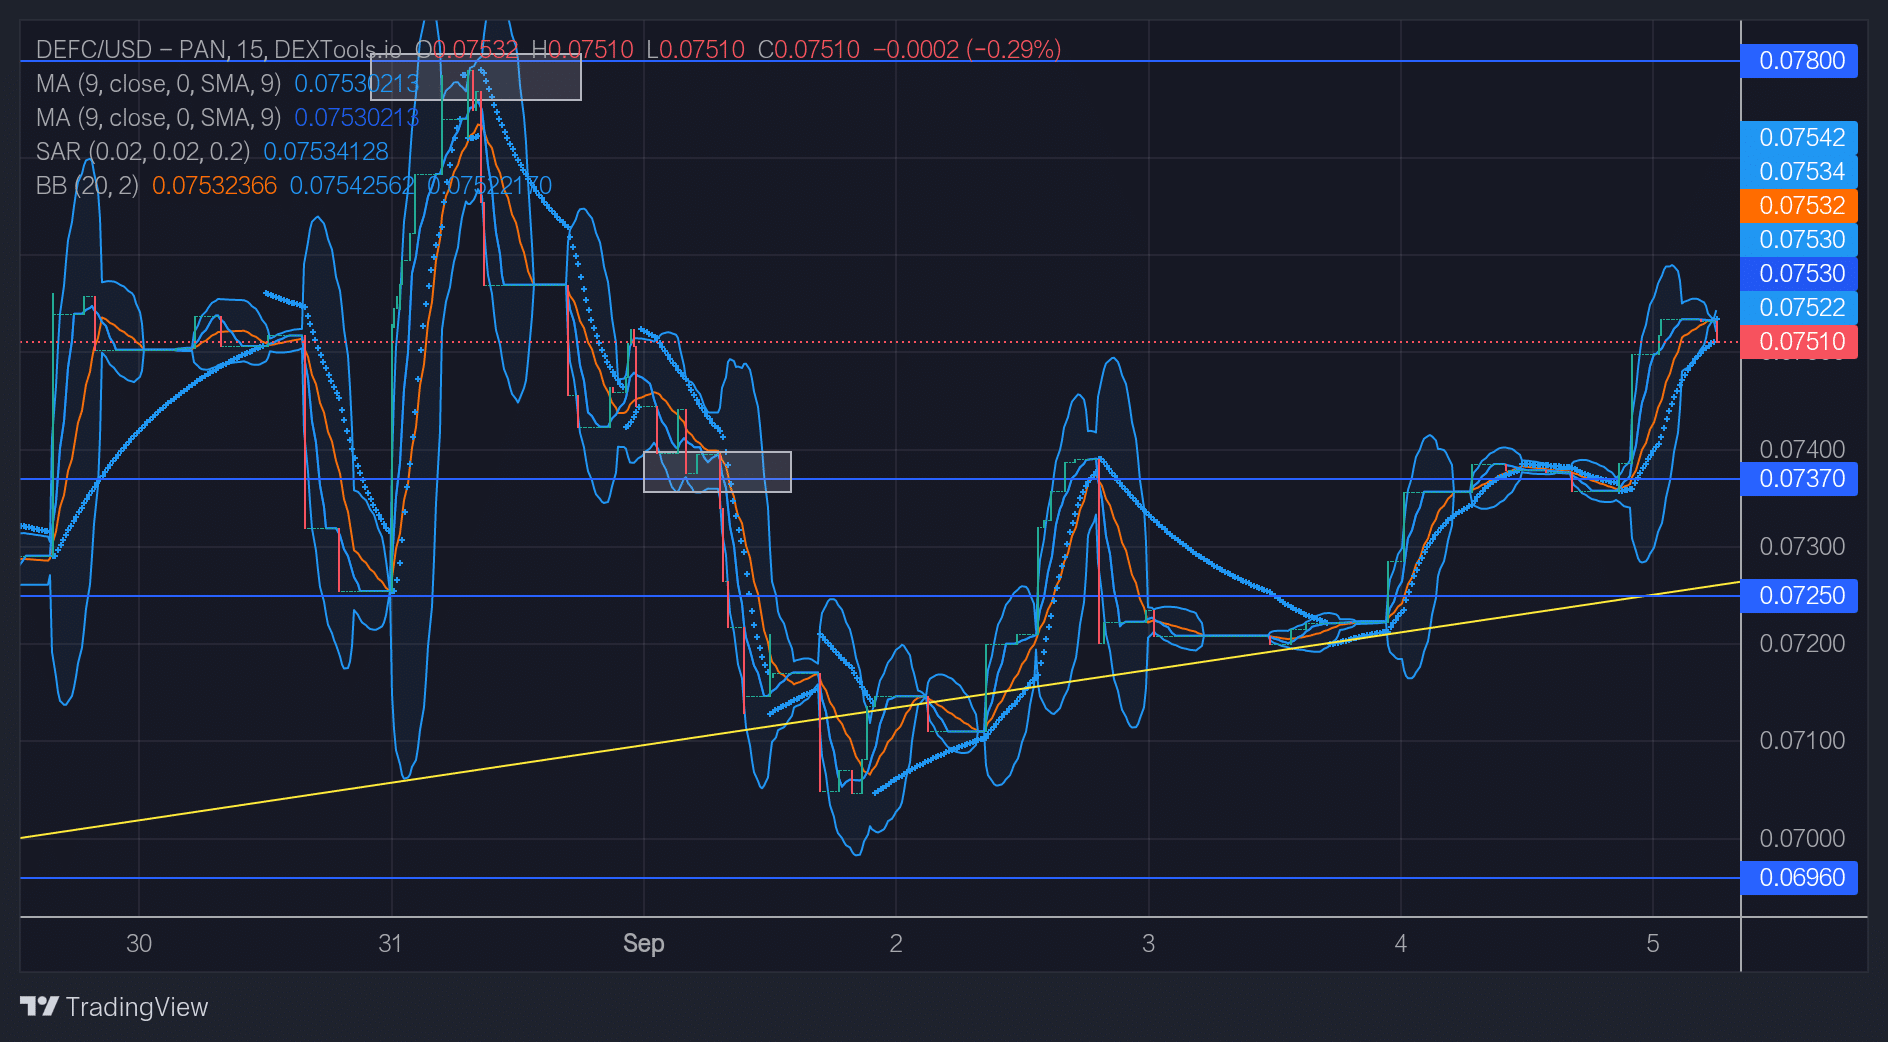
Task: Click the 0.07100 price axis tick
Action: 1802,740
